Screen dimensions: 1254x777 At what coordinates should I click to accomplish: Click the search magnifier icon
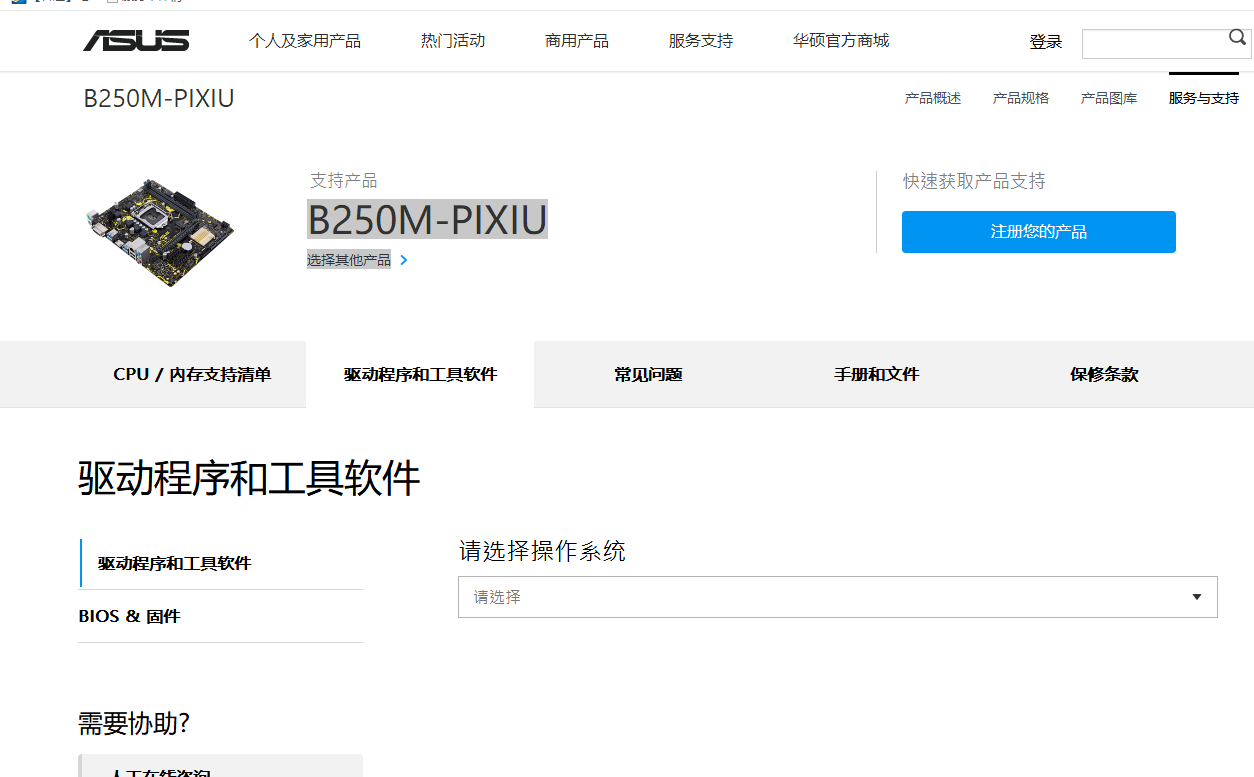point(1238,38)
